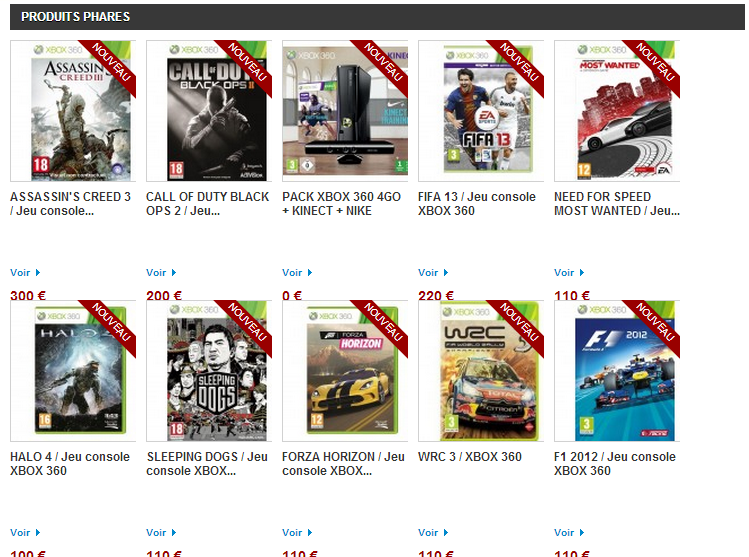Screen dimensions: 749x557
Task: Click Voir under Call of Duty Black Ops 2
Action: [x=161, y=273]
